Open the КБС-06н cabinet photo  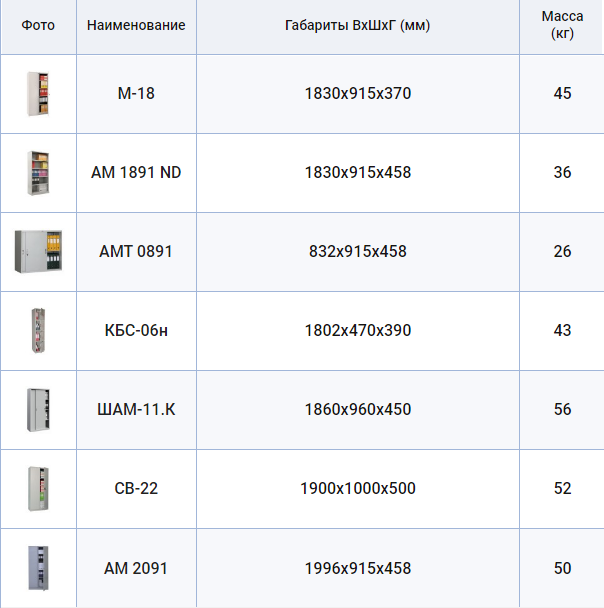[x=37, y=330]
